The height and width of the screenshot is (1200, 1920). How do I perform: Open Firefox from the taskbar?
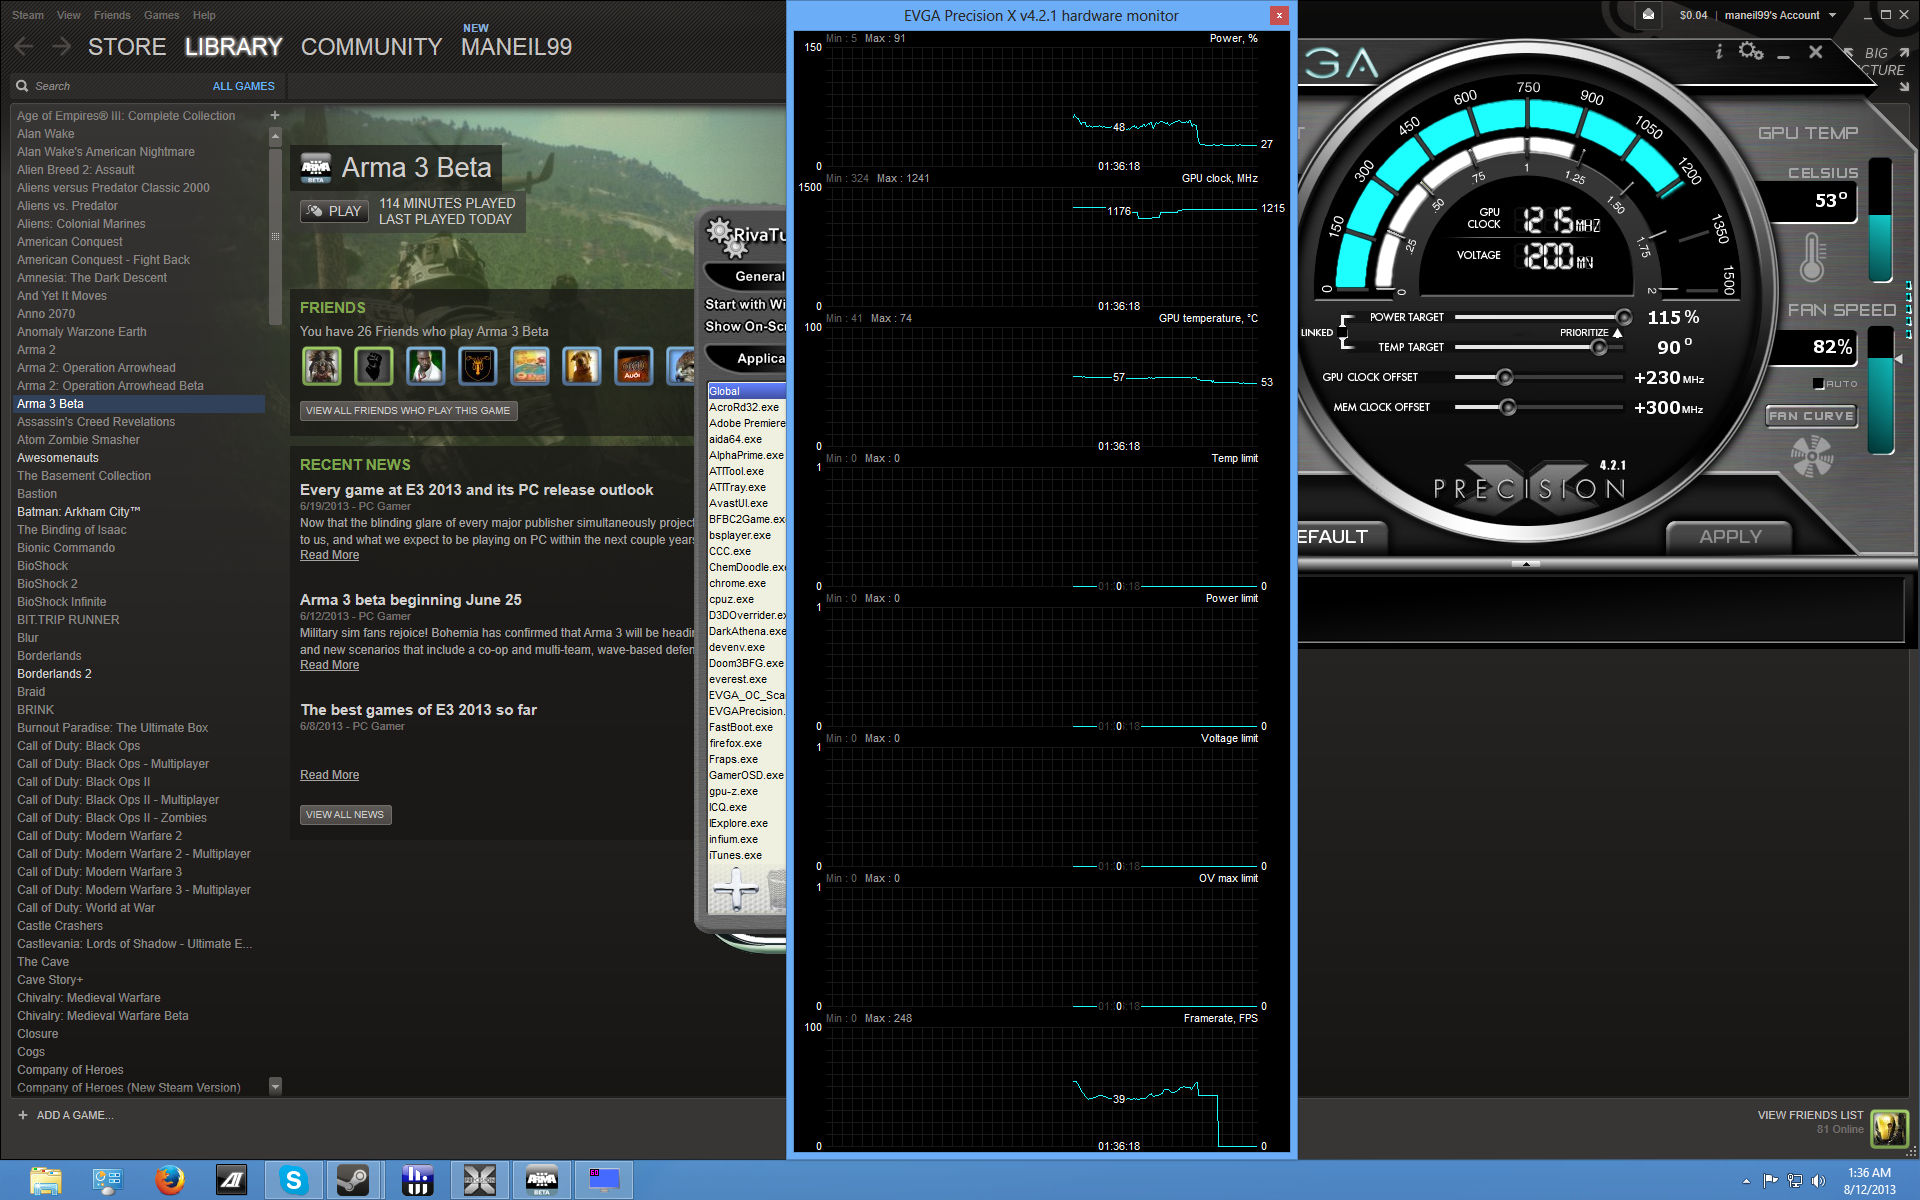170,1180
